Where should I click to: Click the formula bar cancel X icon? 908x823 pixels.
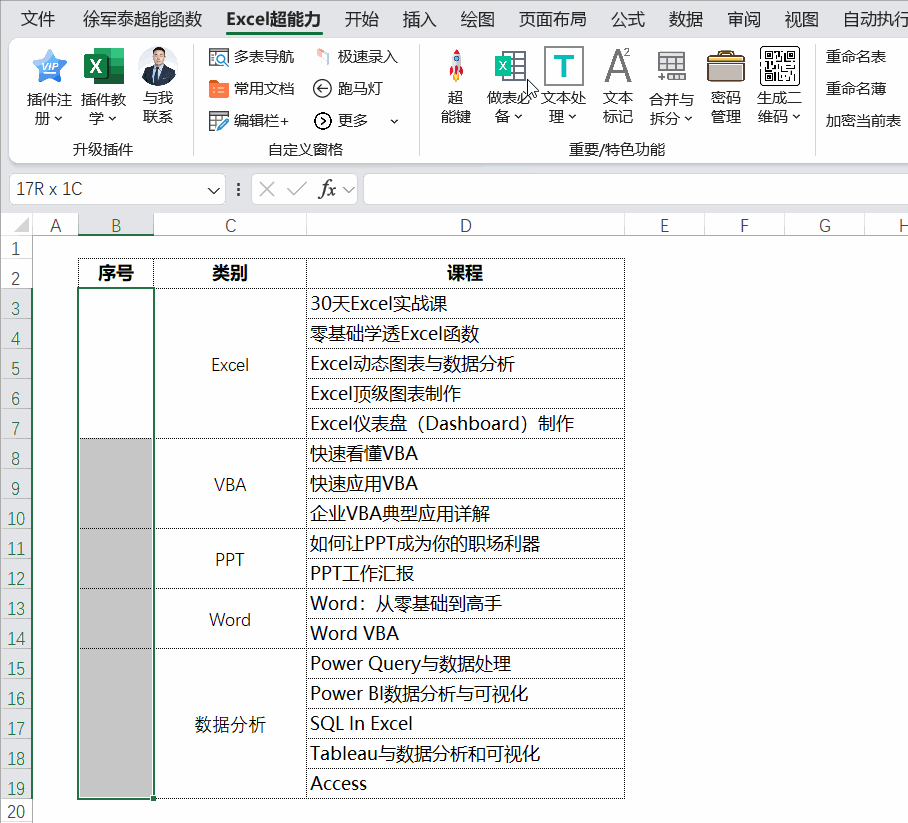click(267, 189)
